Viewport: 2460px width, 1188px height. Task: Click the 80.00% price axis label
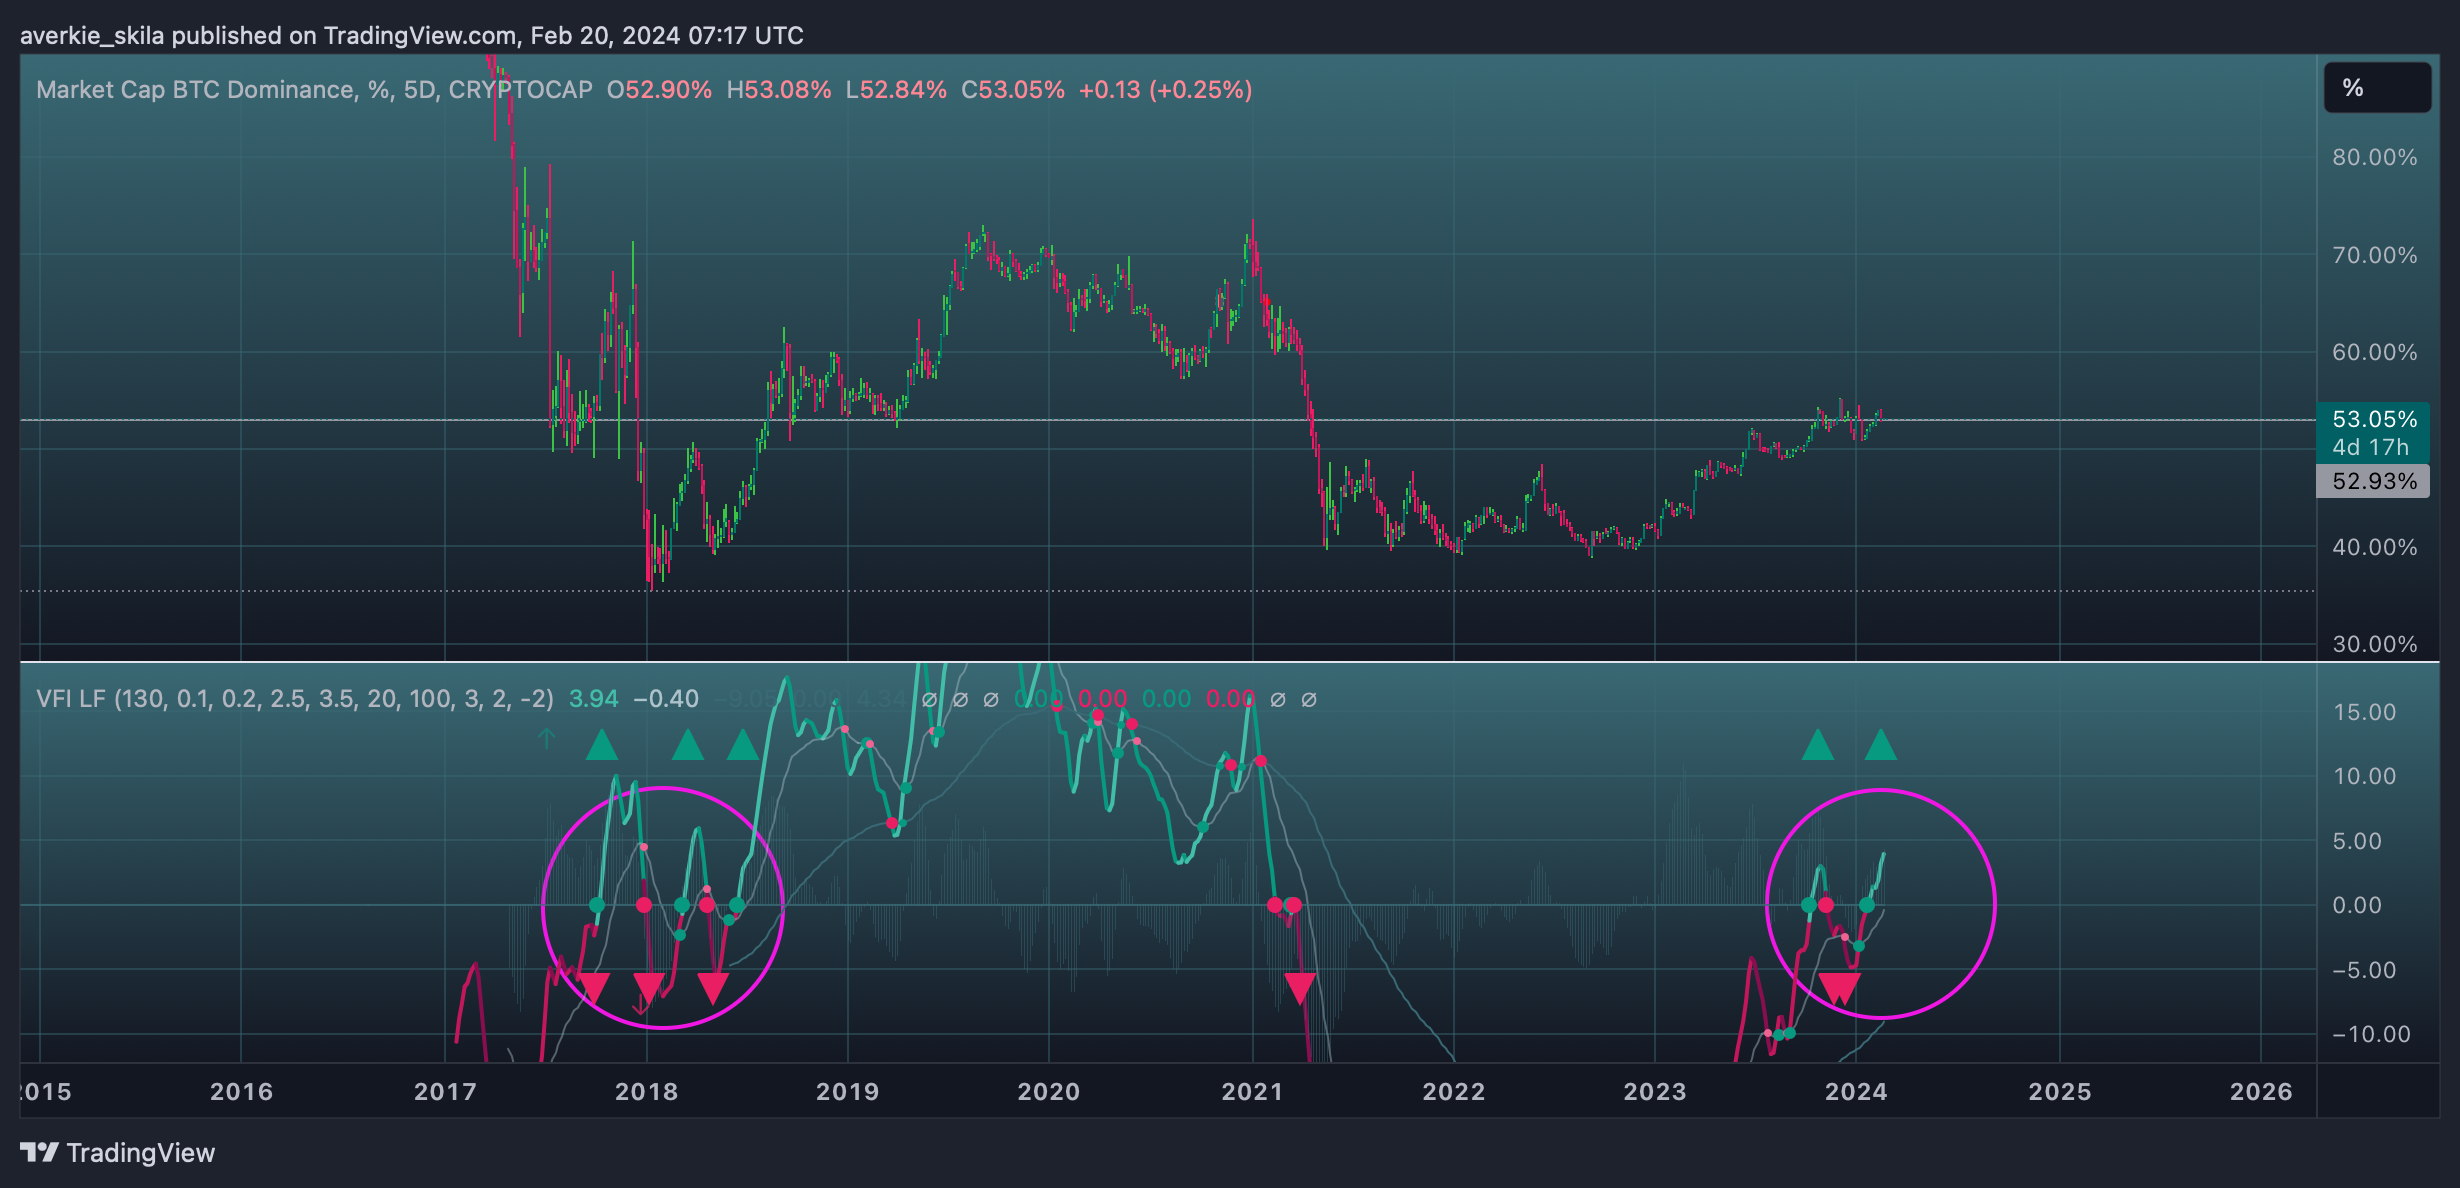click(2375, 157)
